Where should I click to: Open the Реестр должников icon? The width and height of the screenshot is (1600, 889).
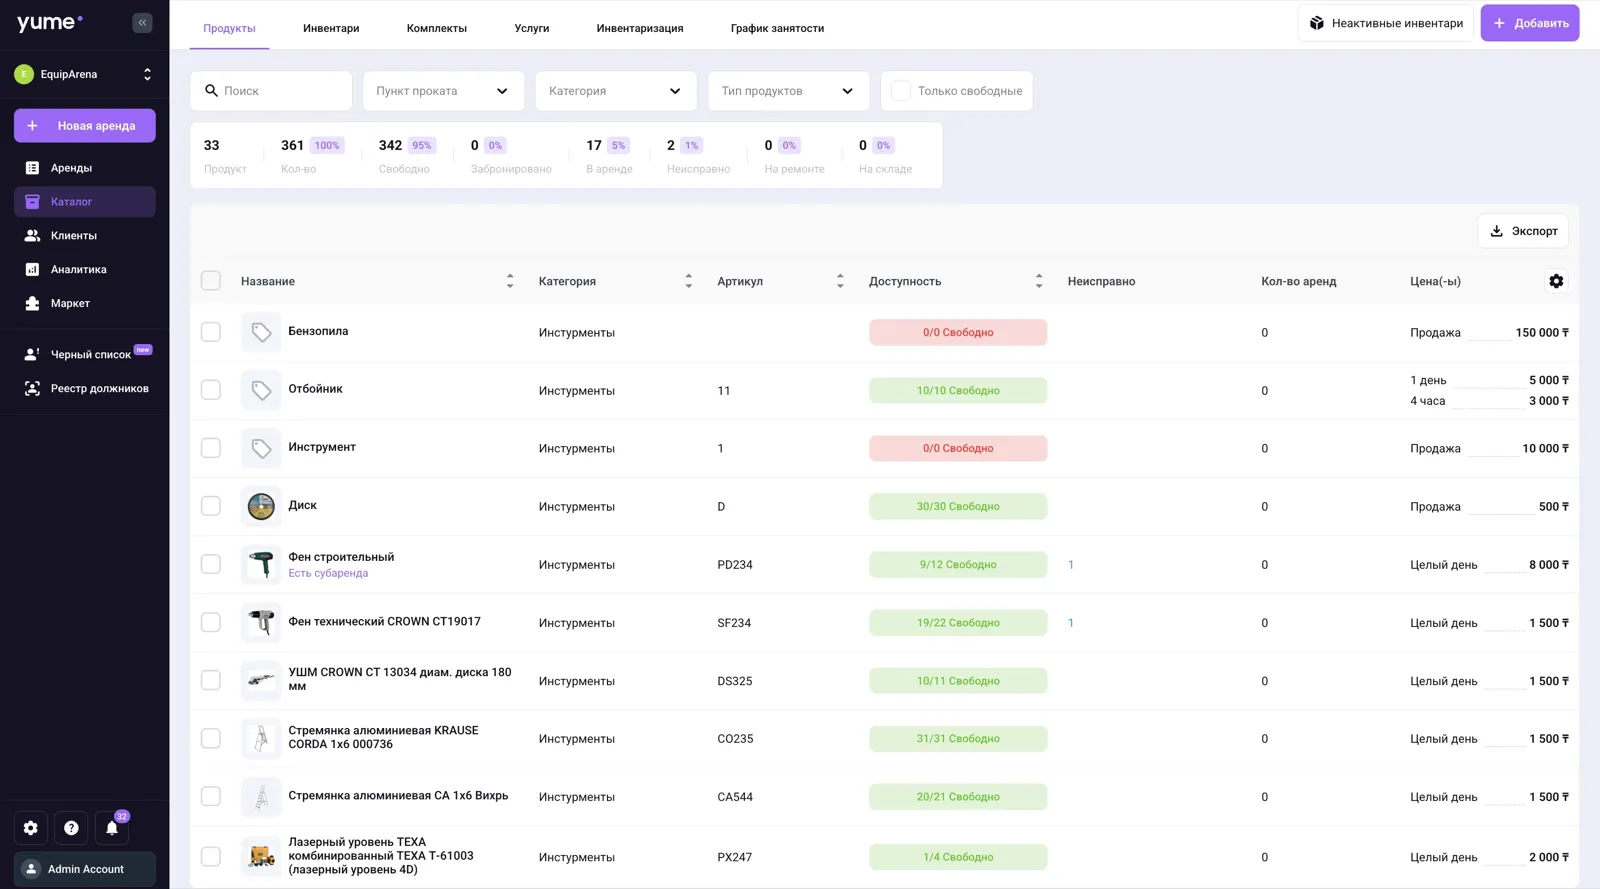click(32, 388)
